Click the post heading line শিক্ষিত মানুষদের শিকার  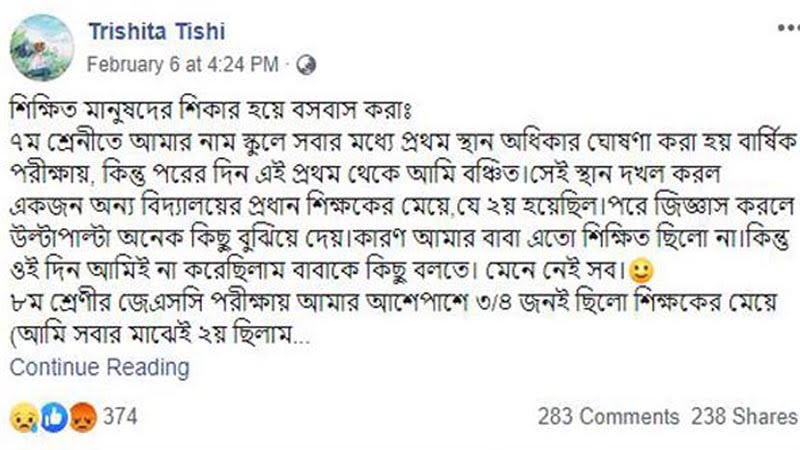tap(211, 110)
